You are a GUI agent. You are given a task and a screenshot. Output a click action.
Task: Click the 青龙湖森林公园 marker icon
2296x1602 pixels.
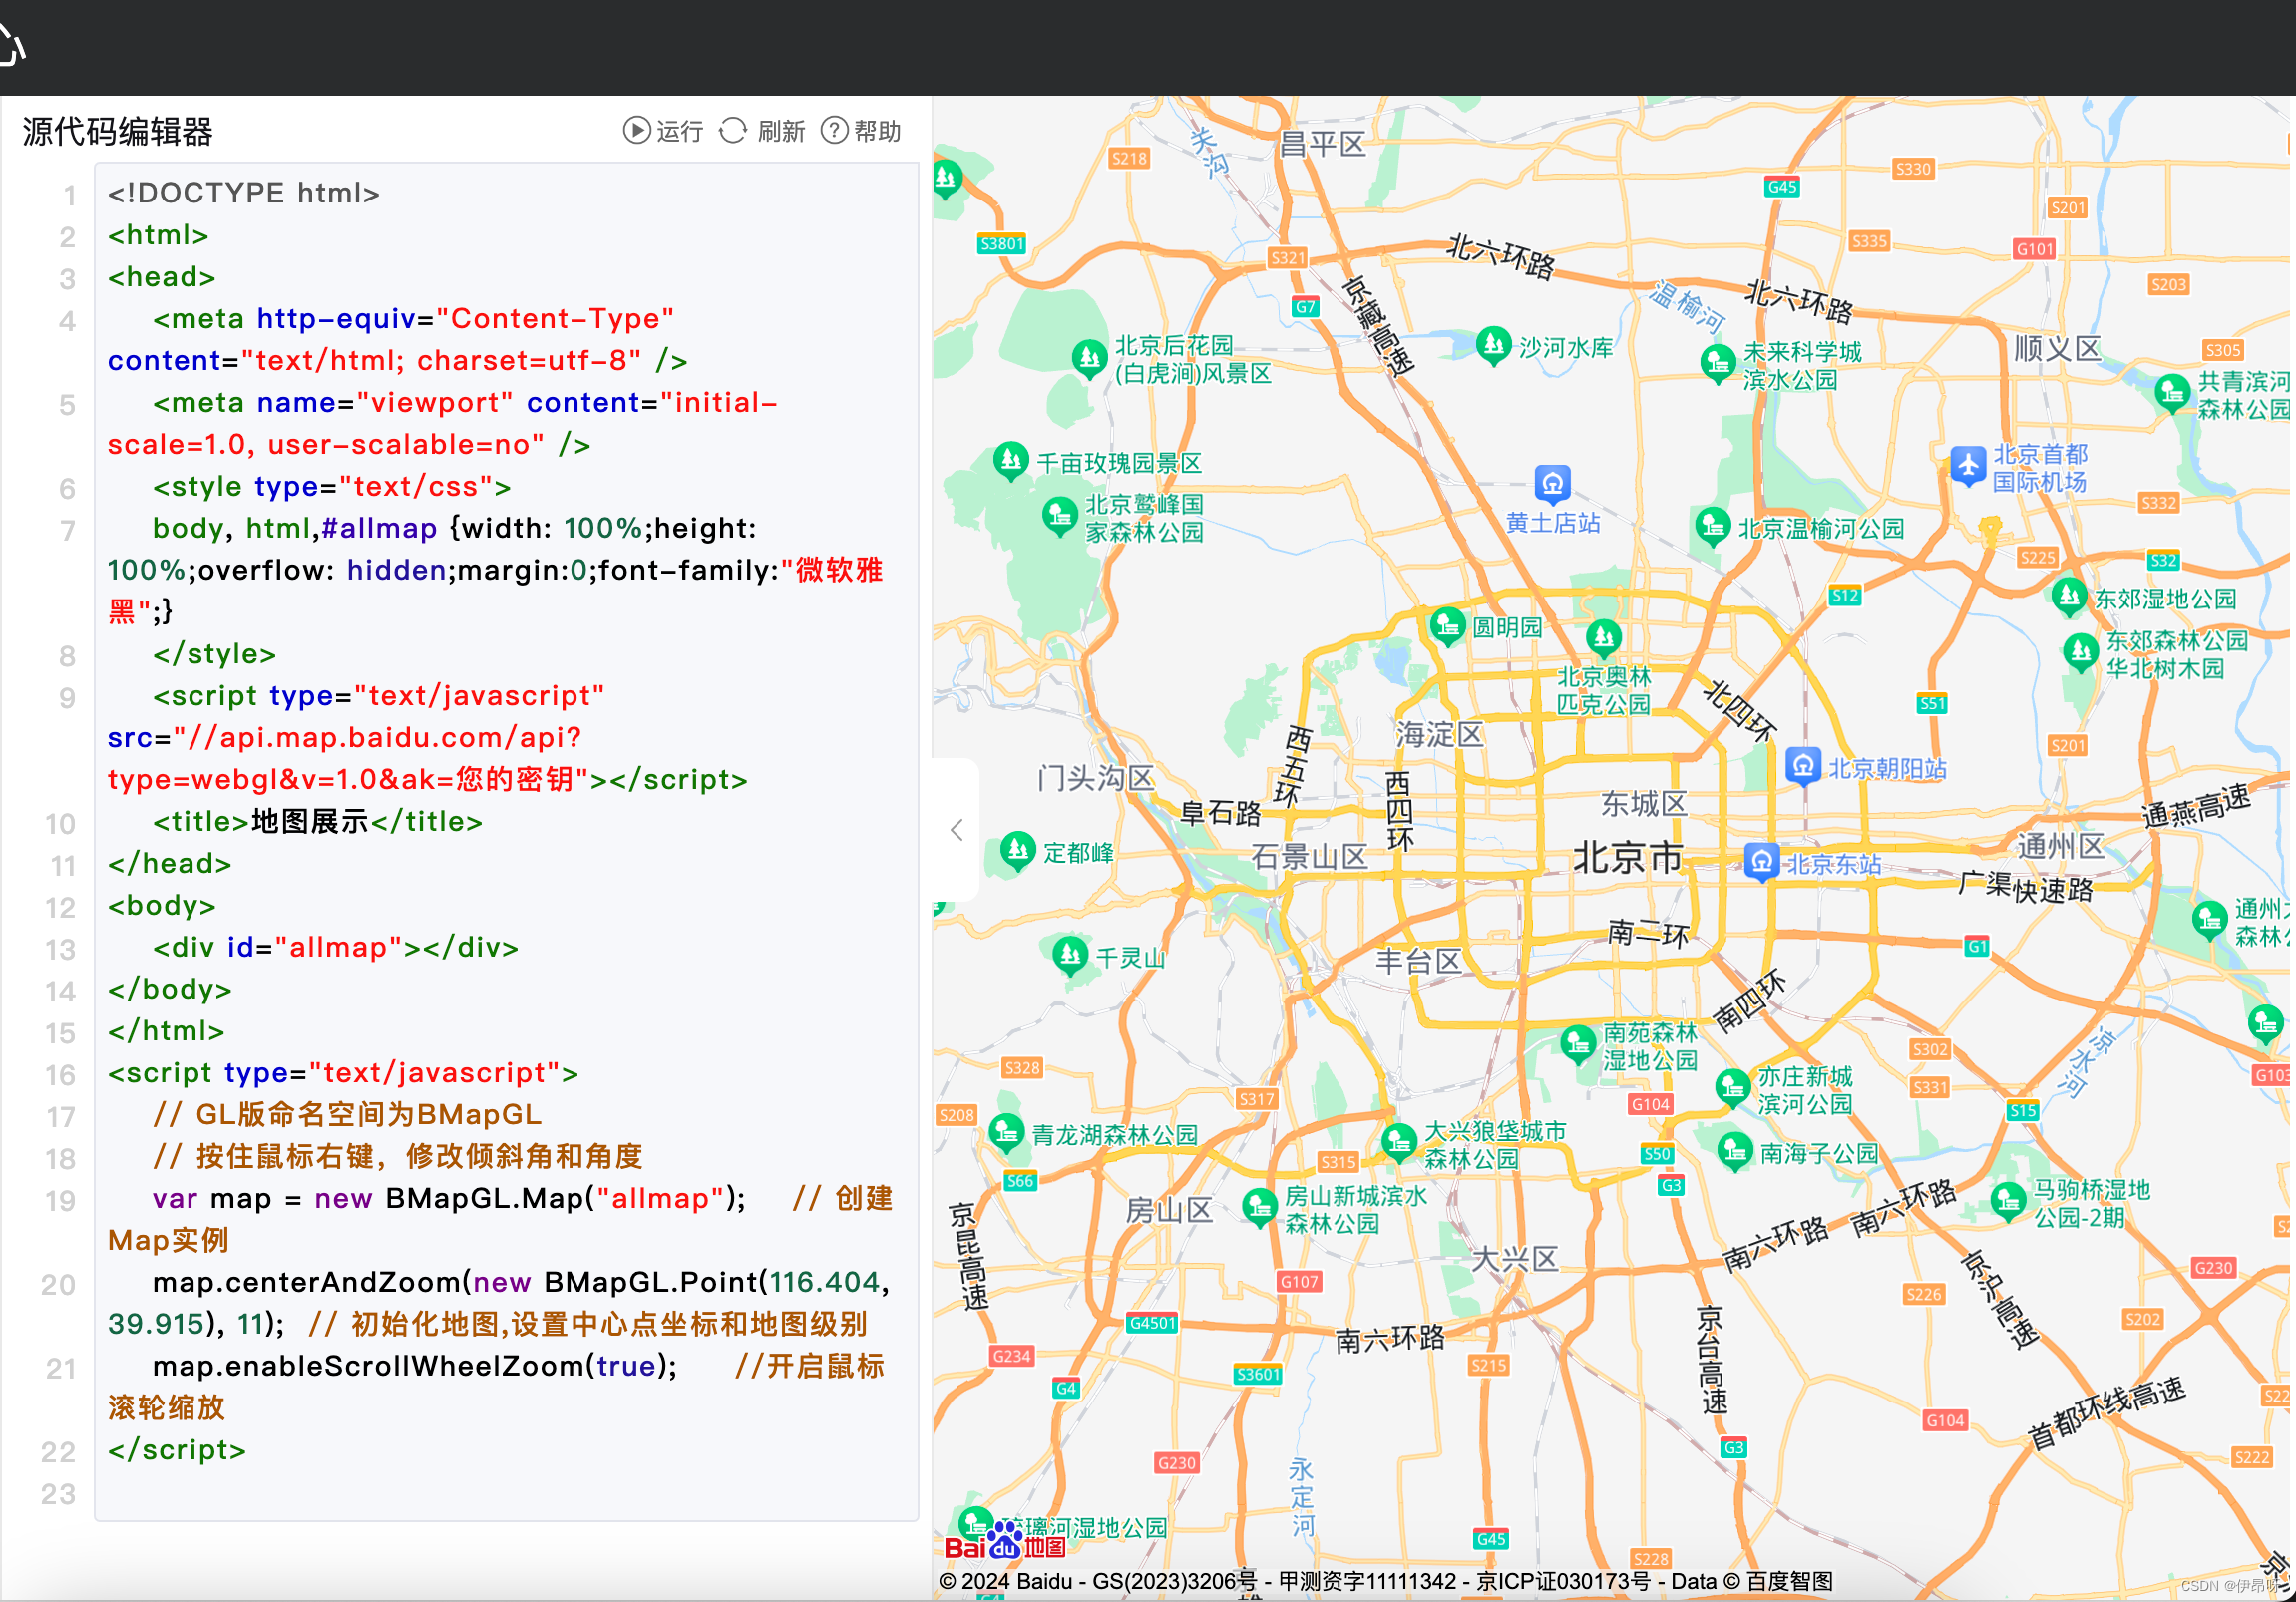[x=1006, y=1133]
